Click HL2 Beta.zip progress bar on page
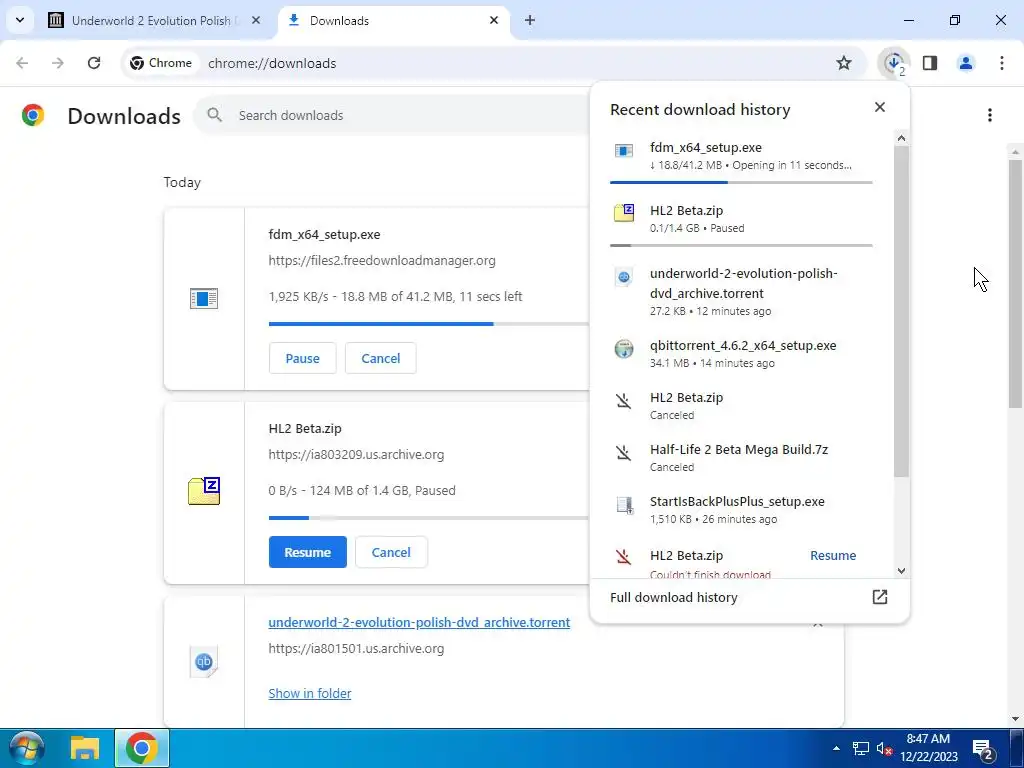1024x768 pixels. pos(428,518)
